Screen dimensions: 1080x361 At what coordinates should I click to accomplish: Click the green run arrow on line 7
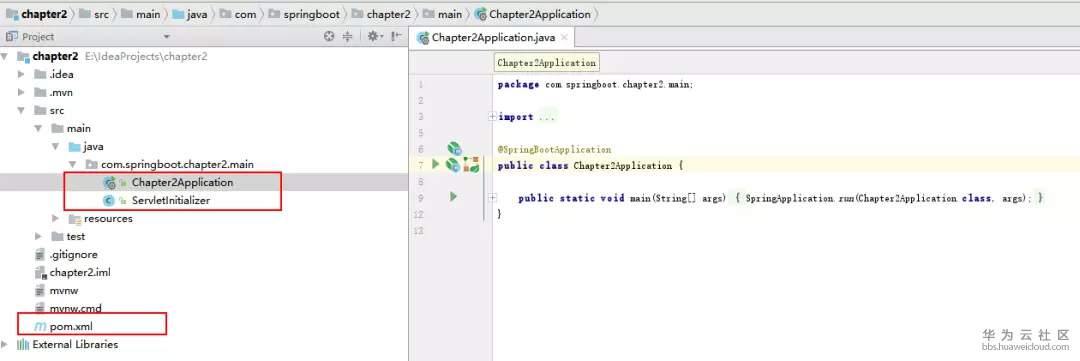(x=435, y=165)
